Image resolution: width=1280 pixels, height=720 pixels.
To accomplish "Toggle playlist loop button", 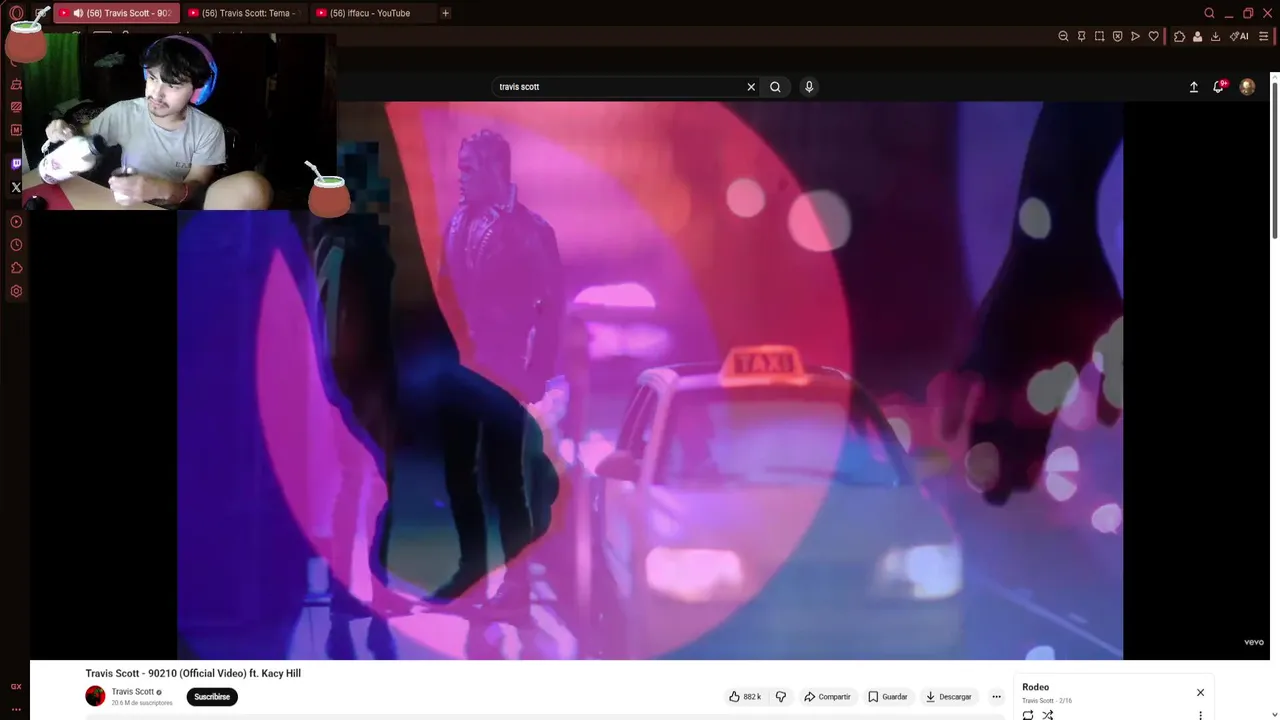I will tap(1028, 715).
